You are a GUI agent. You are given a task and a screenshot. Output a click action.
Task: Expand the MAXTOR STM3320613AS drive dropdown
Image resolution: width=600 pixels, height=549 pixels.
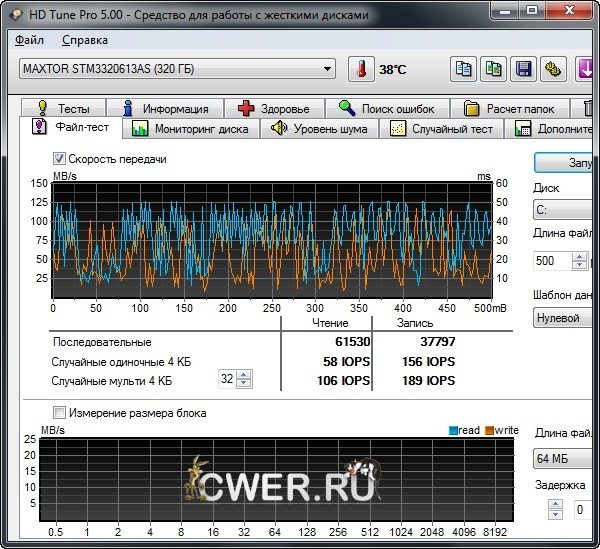tap(327, 69)
